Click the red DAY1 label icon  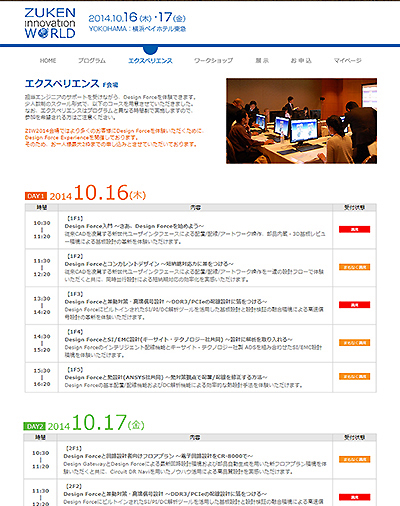[x=36, y=196]
